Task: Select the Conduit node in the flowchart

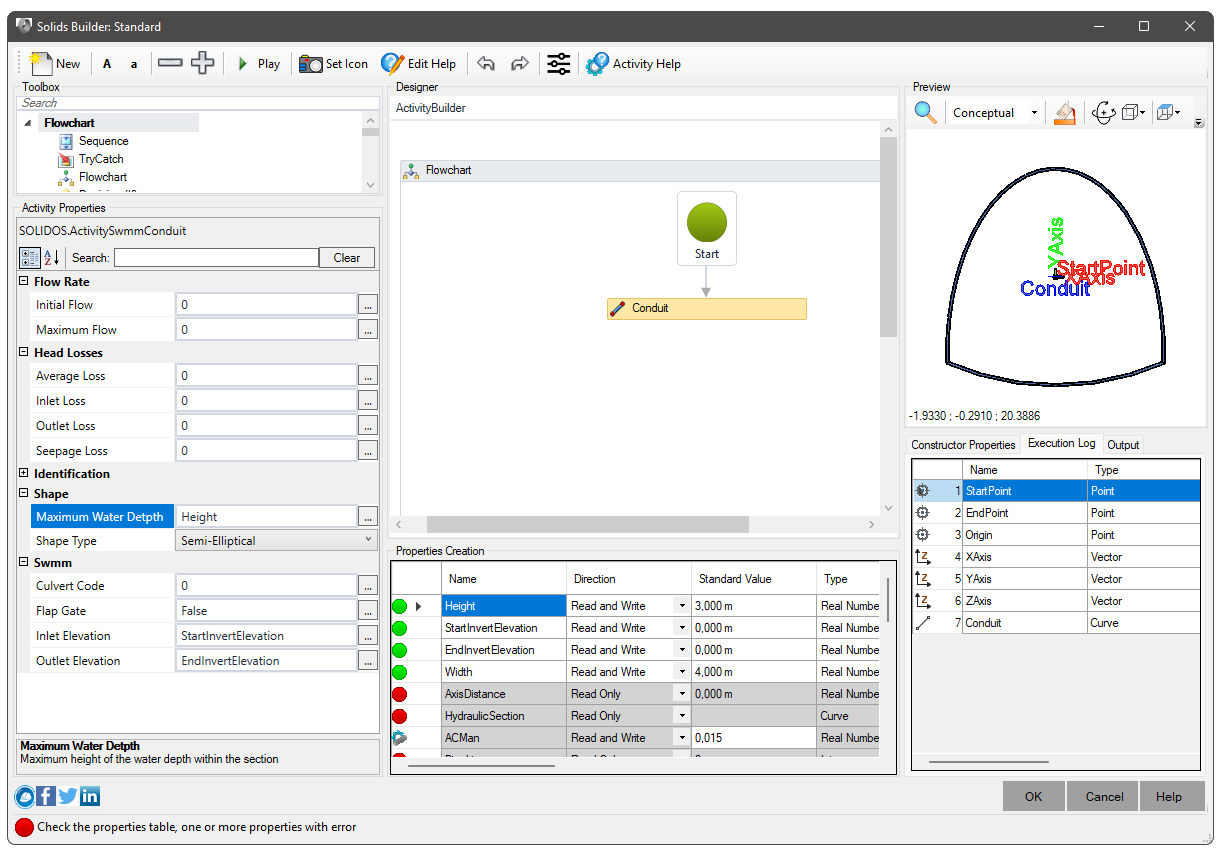Action: [707, 308]
